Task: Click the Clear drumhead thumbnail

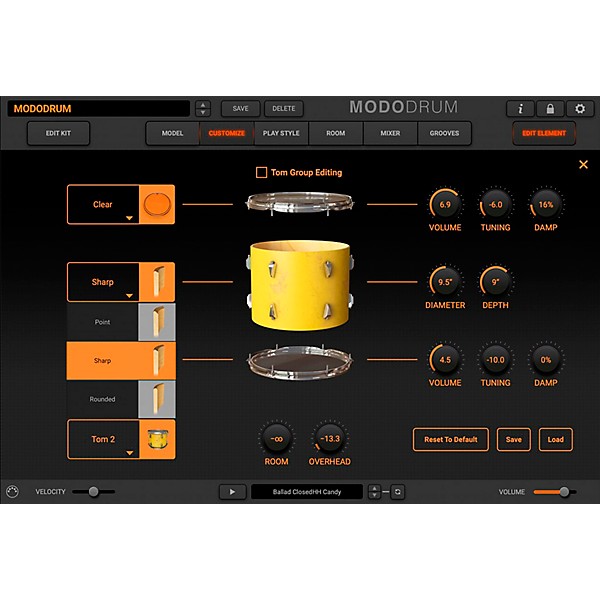Action: [157, 204]
